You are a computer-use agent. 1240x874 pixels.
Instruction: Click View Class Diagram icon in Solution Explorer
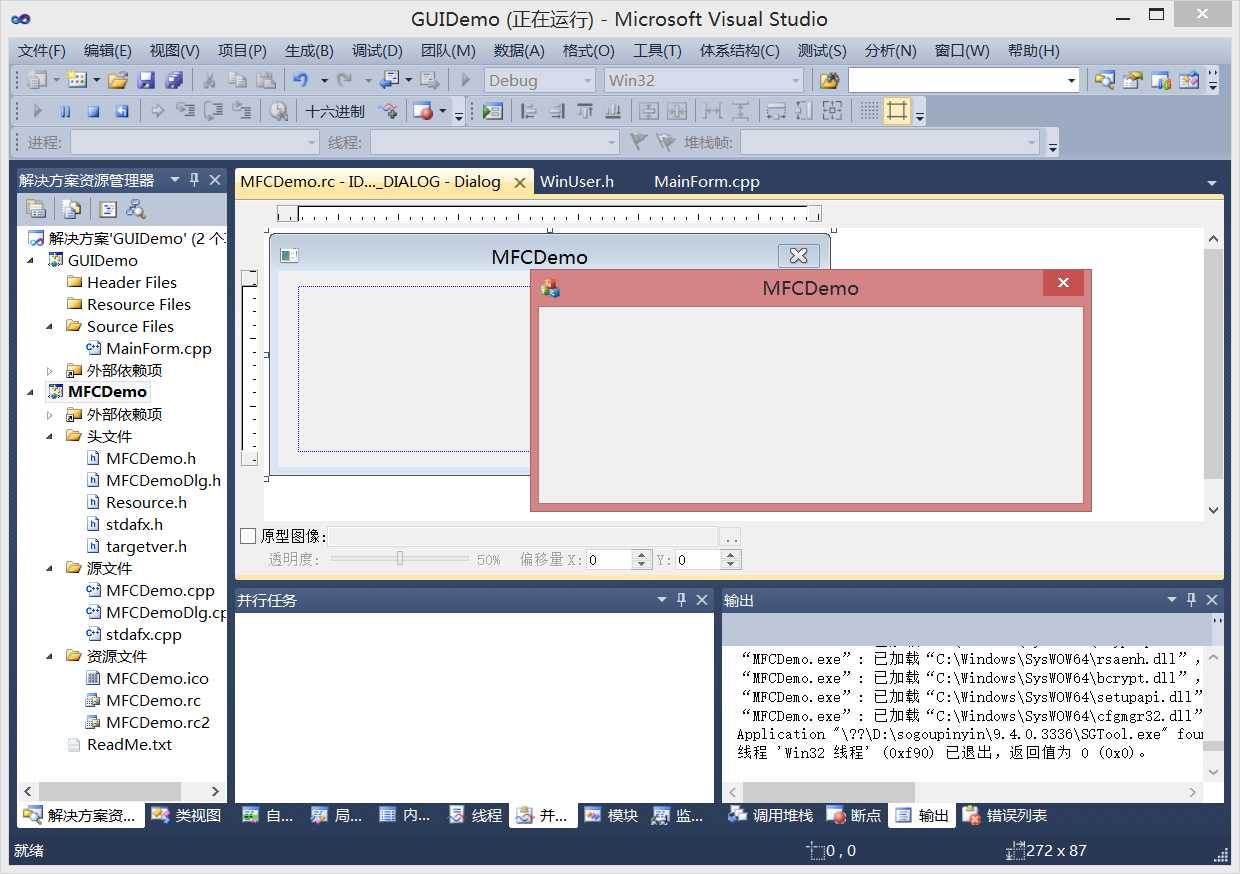click(x=135, y=209)
